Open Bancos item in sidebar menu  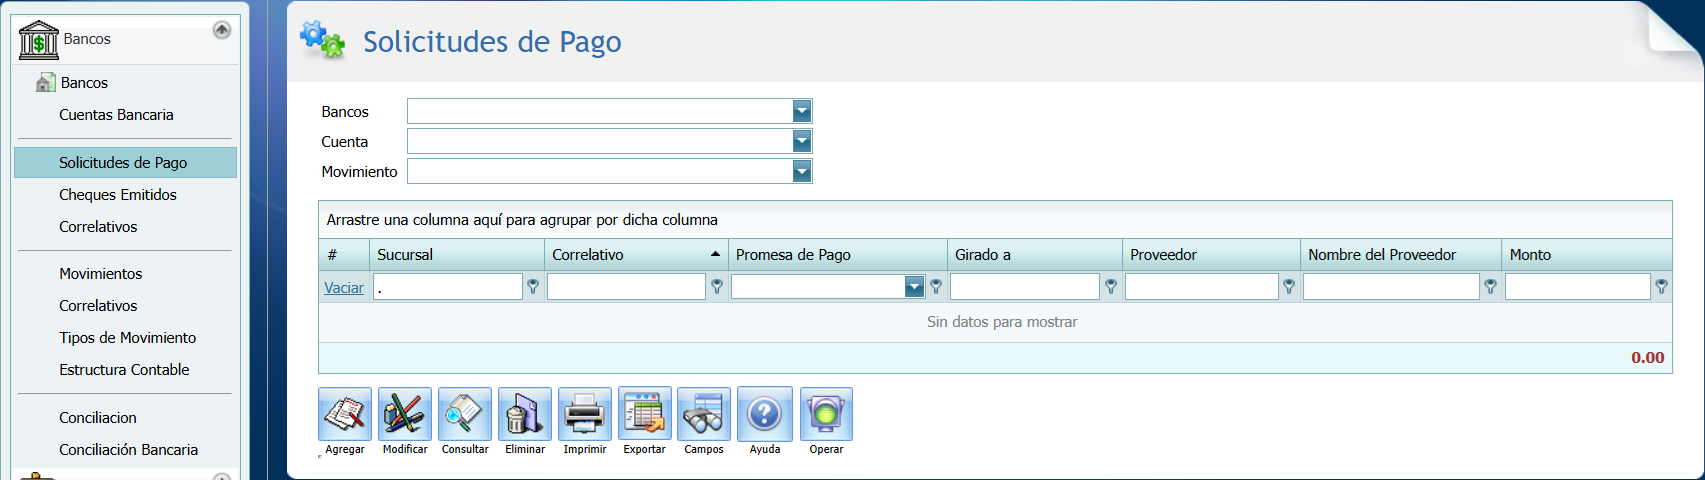(x=84, y=83)
